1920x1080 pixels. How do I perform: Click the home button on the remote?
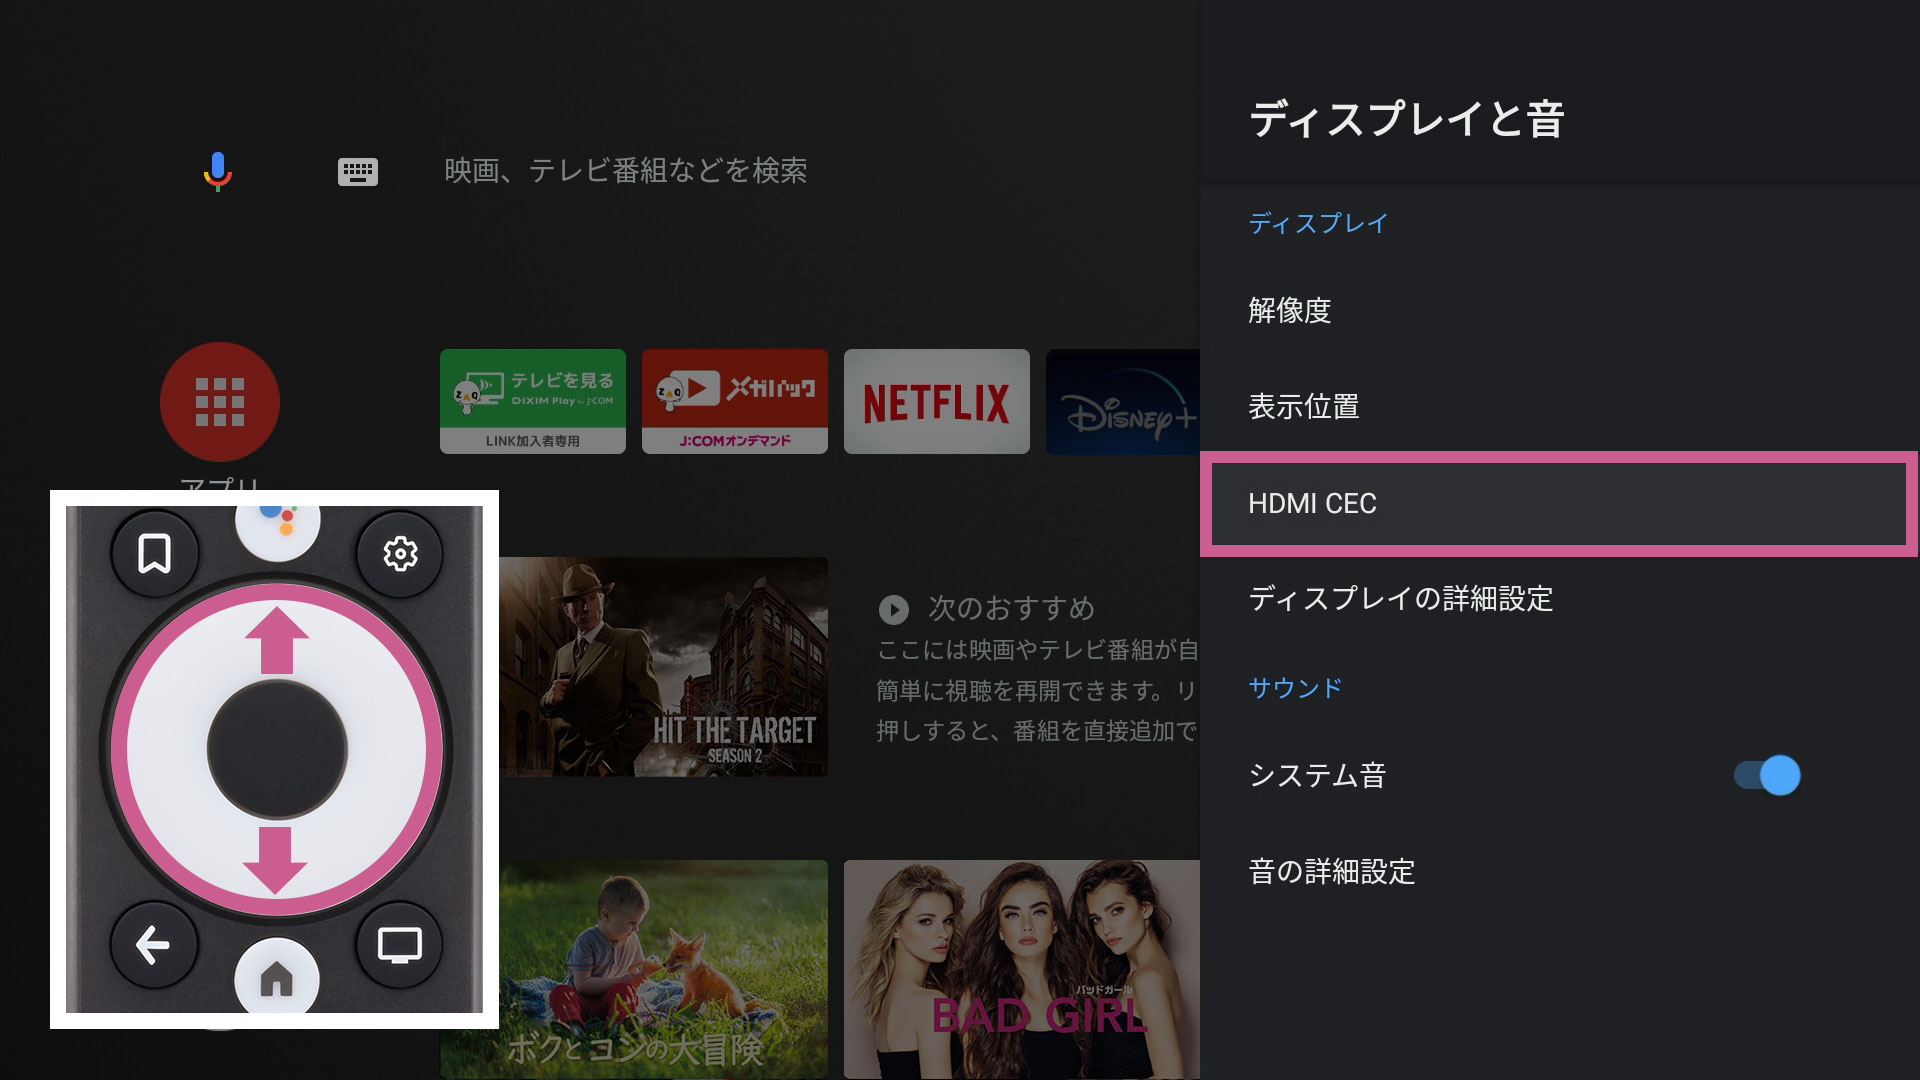pyautogui.click(x=277, y=978)
